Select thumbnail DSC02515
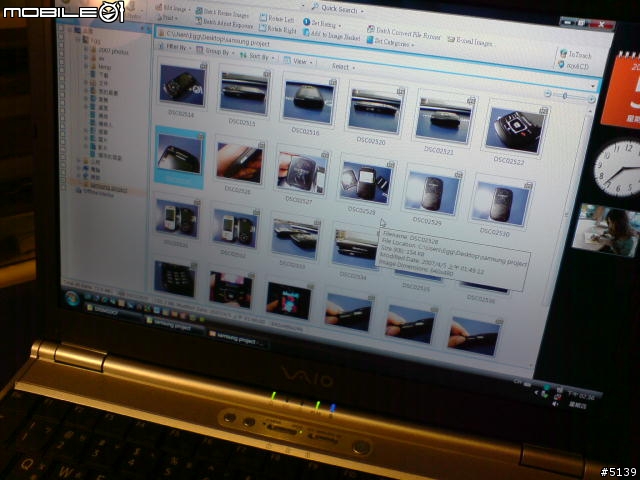 (244, 93)
